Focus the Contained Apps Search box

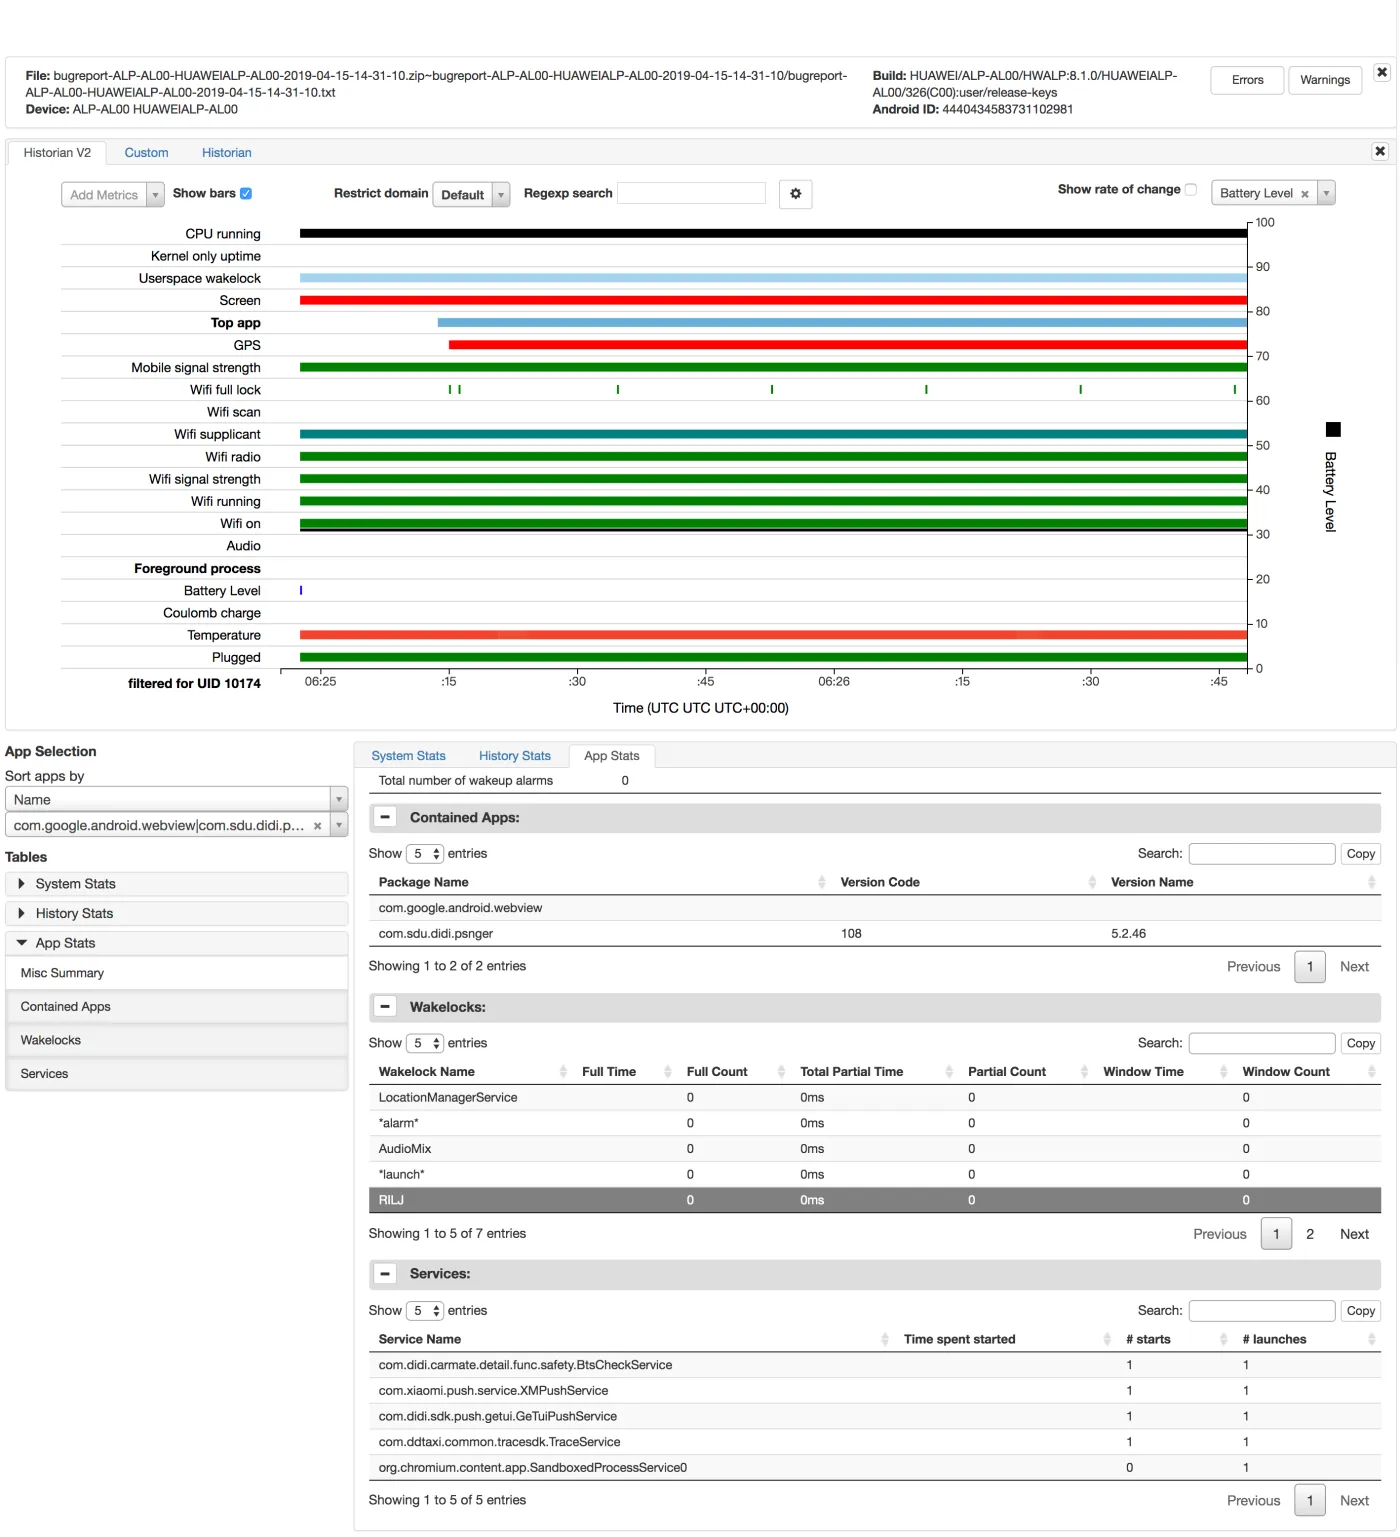pyautogui.click(x=1262, y=854)
